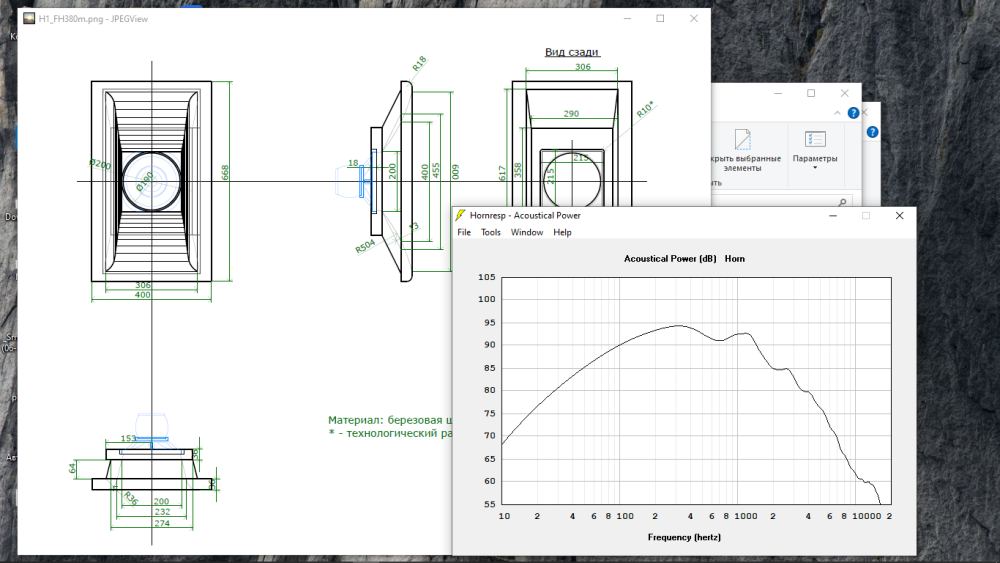Screen dimensions: 1000x563
Task: Click the acoustical power curve peak near 300 Hz
Action: coord(678,325)
